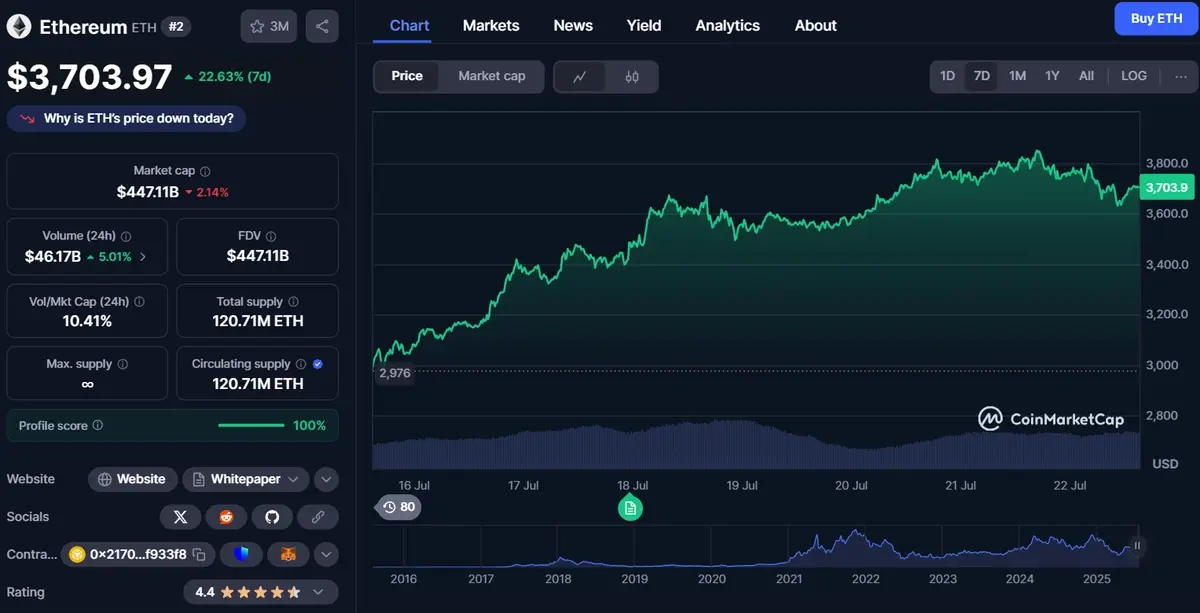
Task: Click the Ethereum logo icon
Action: 19,26
